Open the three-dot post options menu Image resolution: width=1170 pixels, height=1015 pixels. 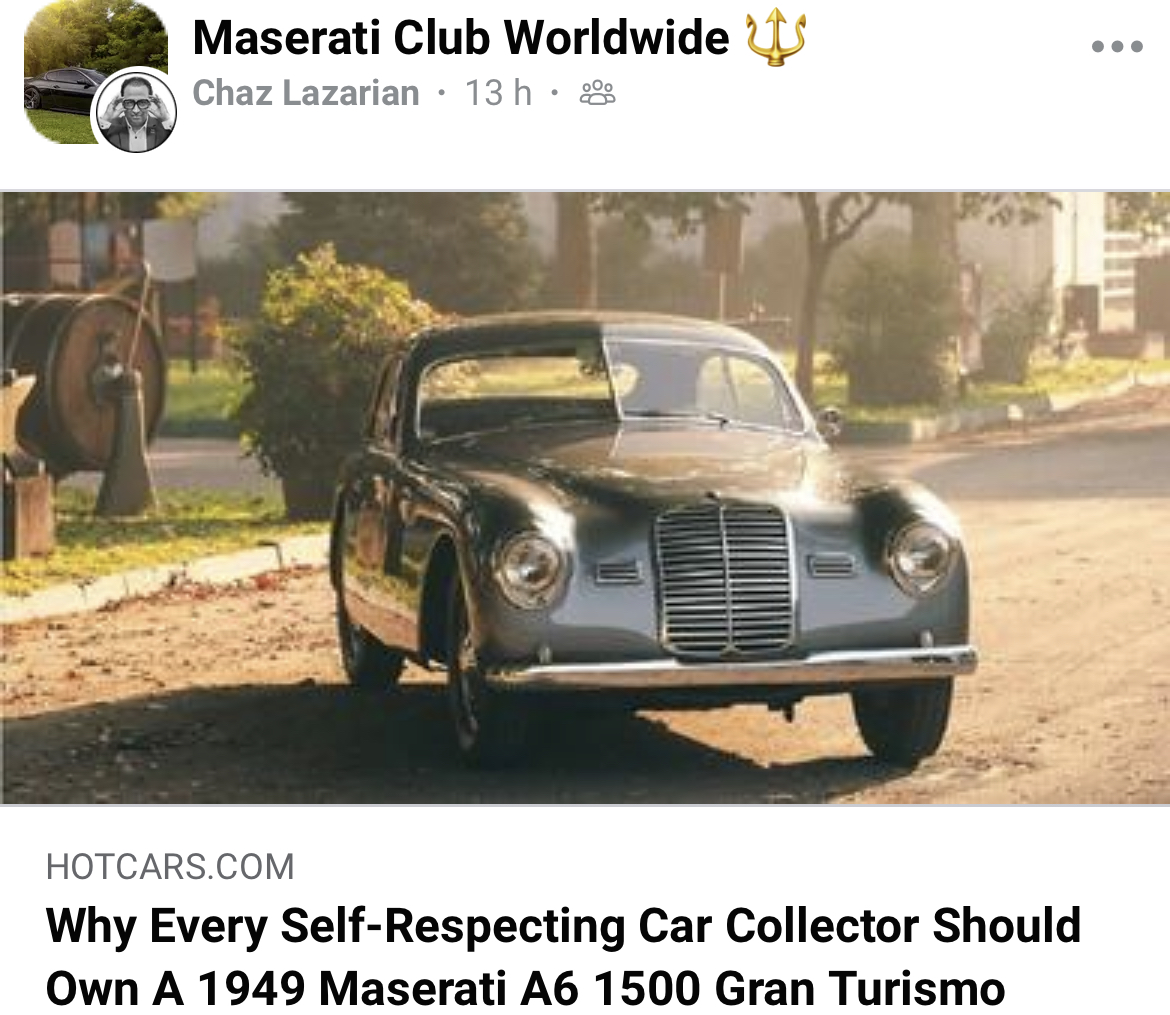point(1116,46)
